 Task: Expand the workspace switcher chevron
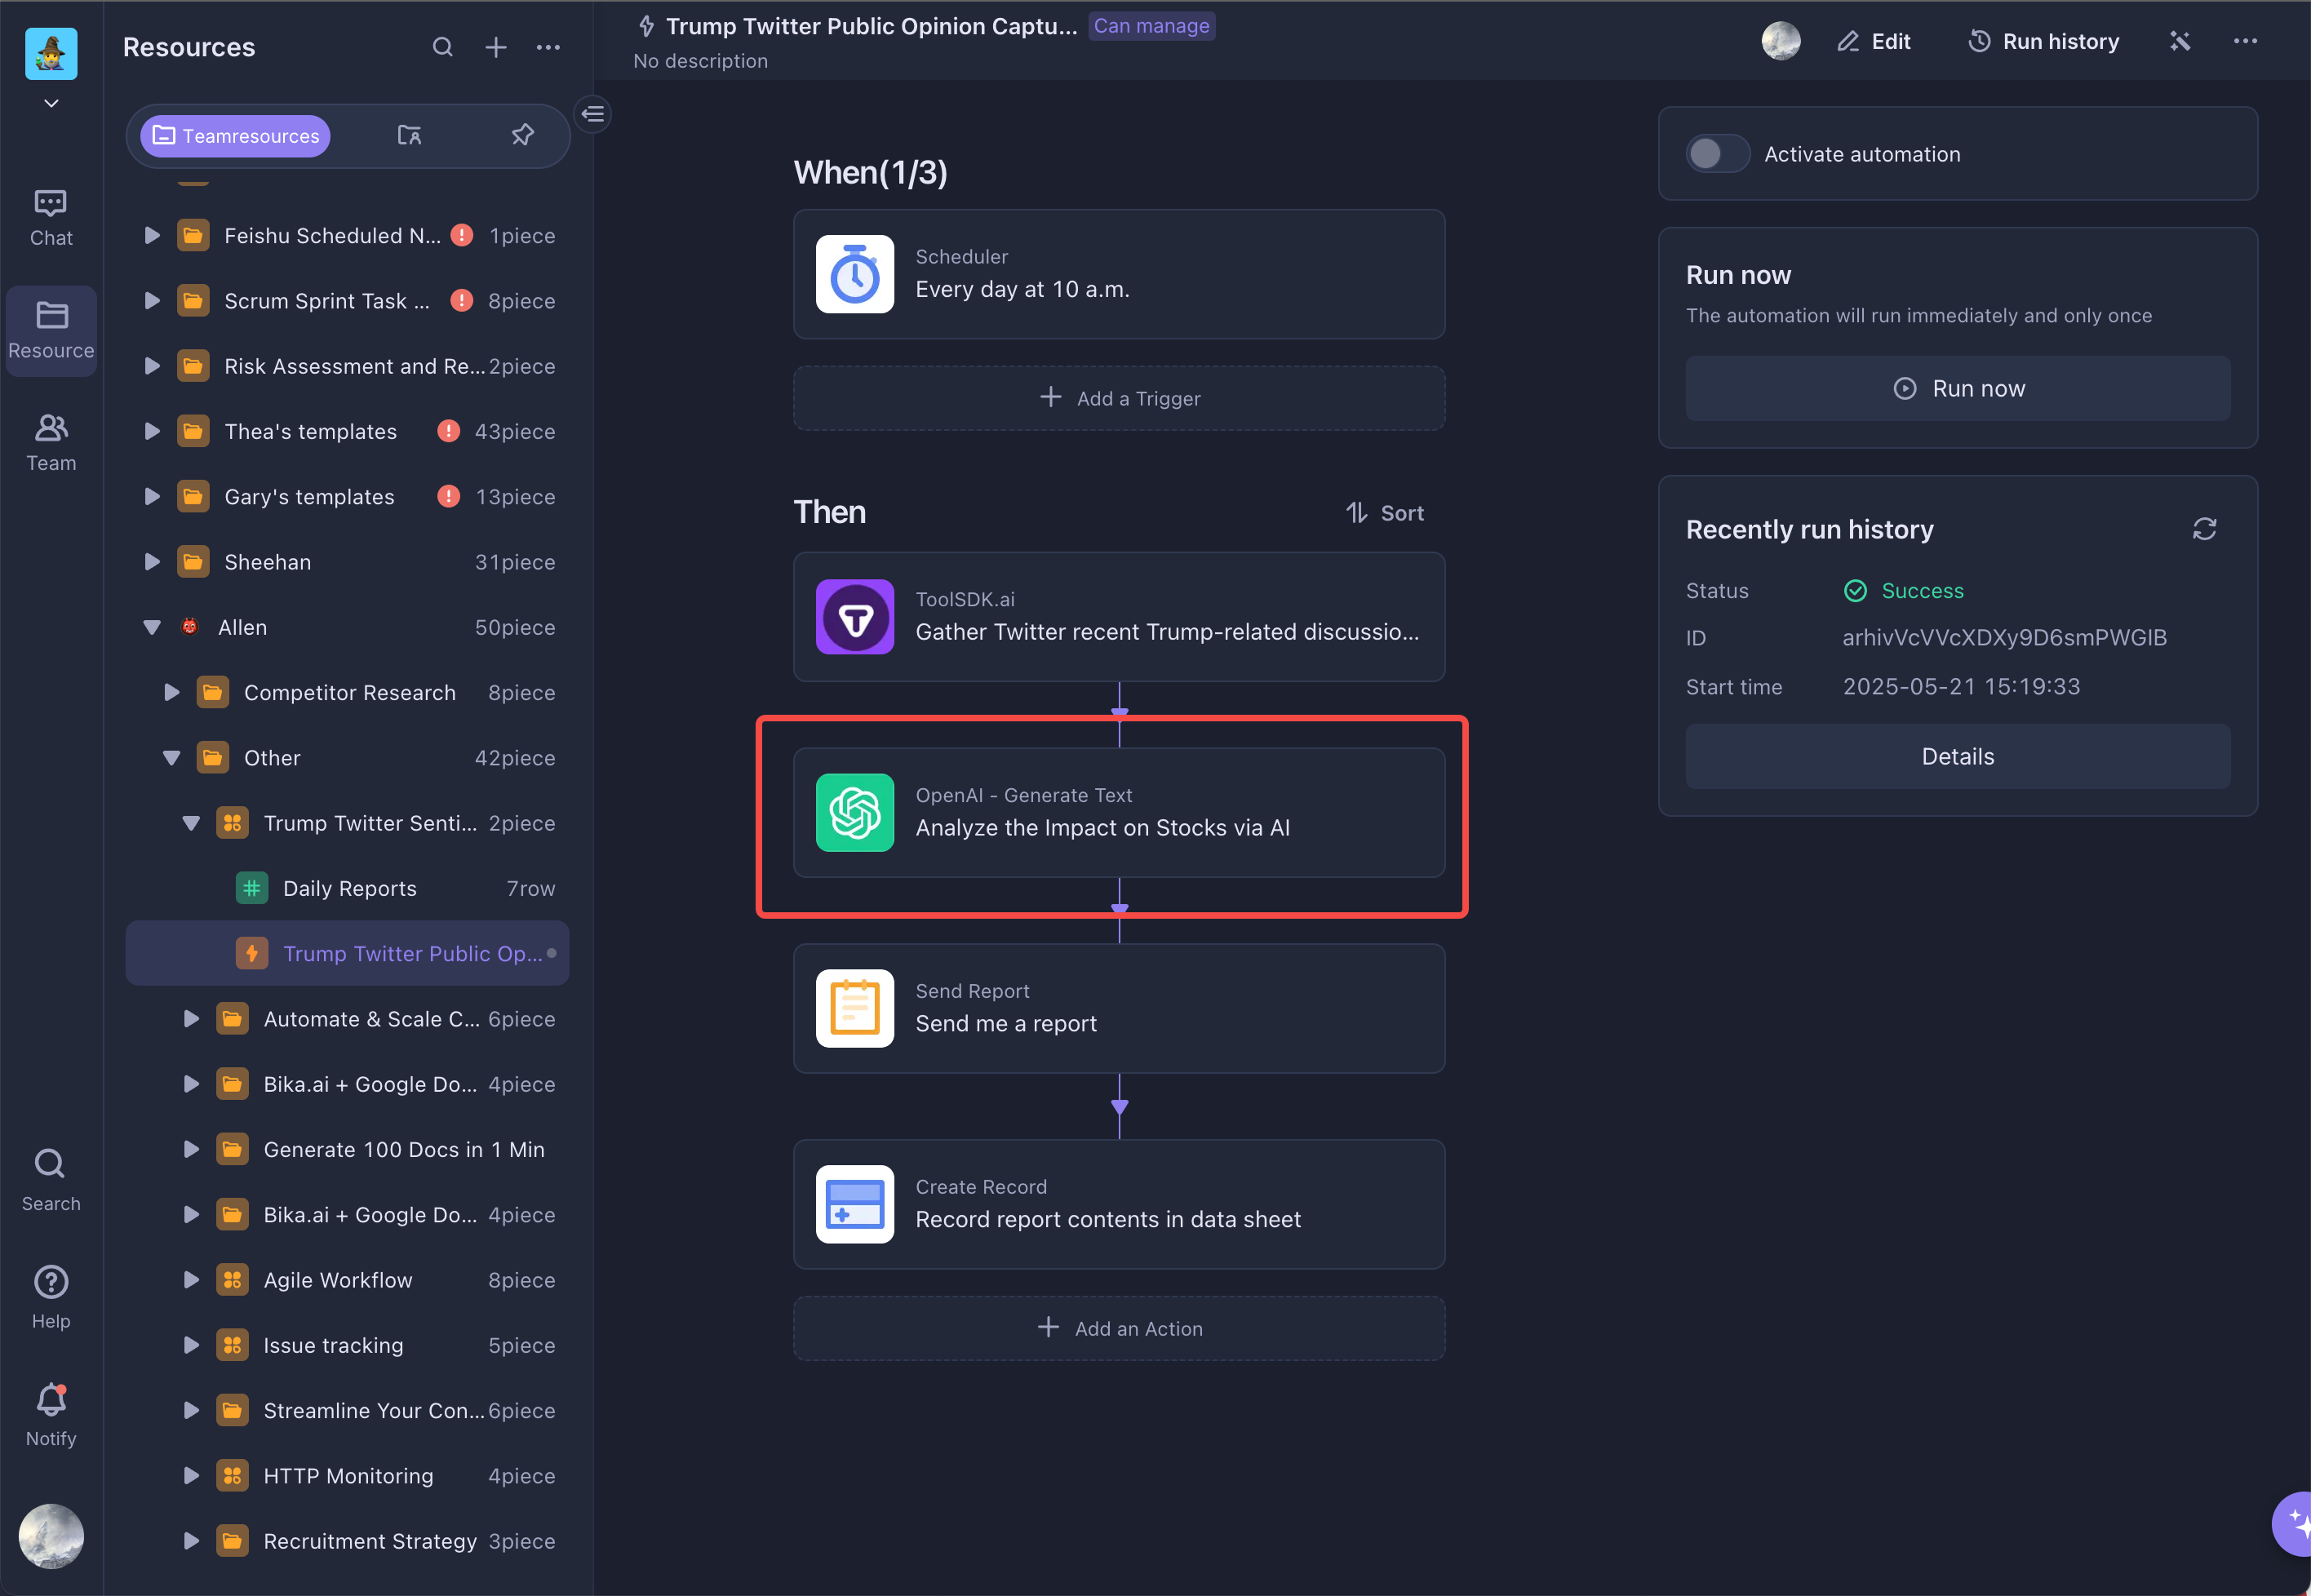click(x=51, y=103)
